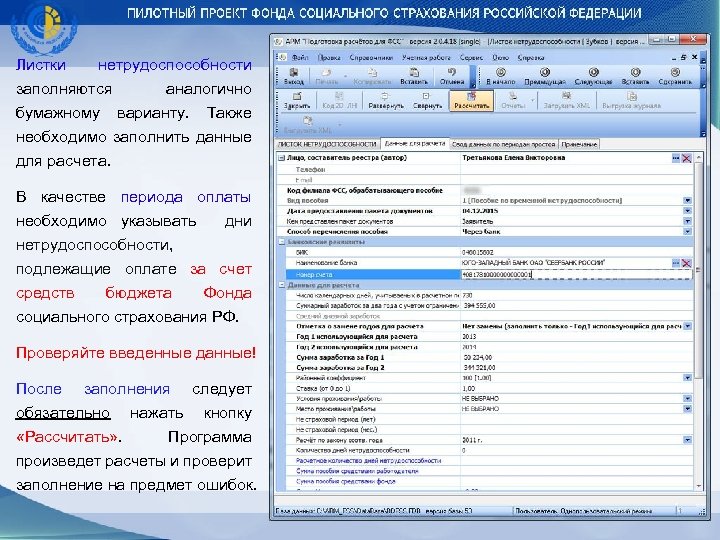This screenshot has width=720, height=540.
Task: Click the Ставка (от 0 до 1) value
Action: [577, 388]
